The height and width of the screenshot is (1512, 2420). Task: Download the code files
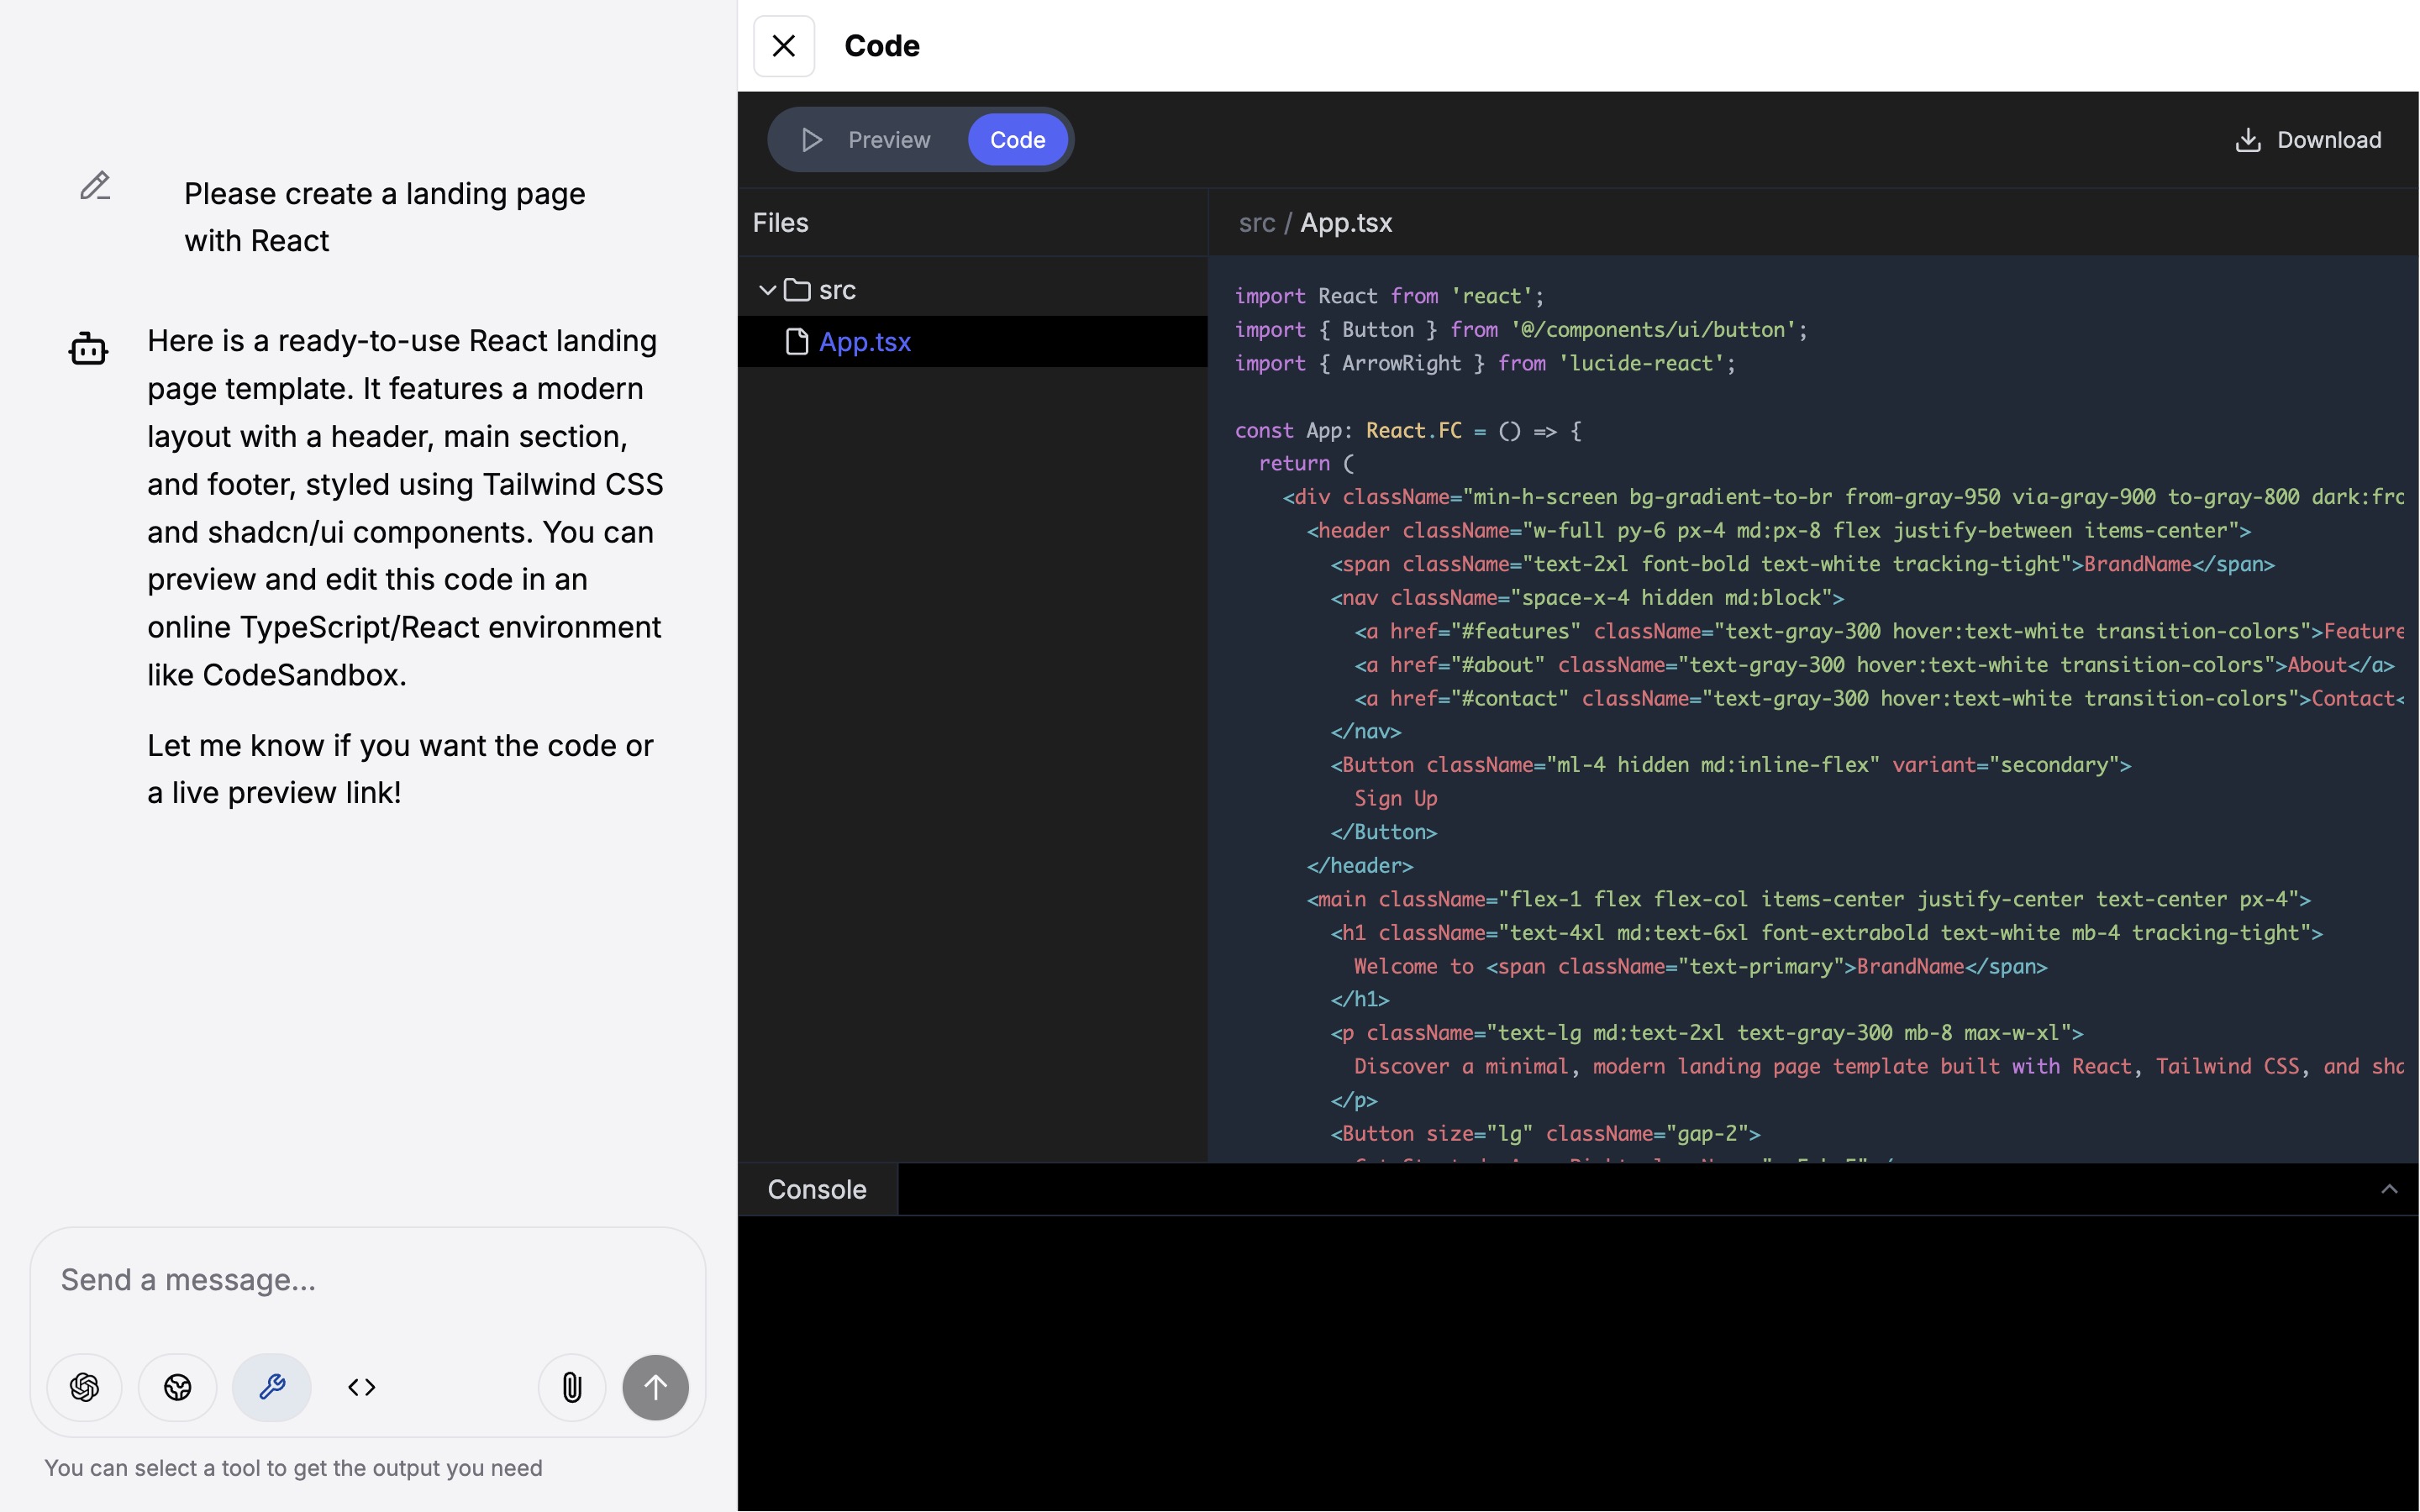[2308, 140]
